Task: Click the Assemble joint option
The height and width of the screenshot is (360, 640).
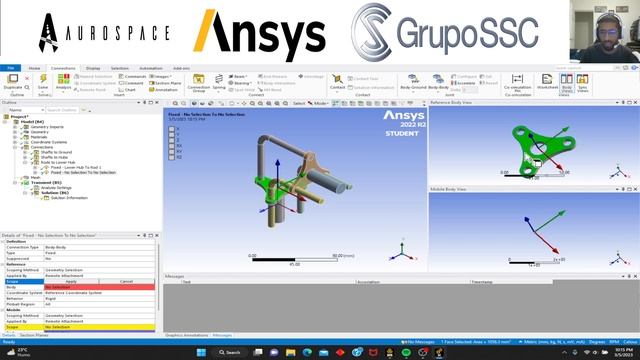Action: 463,83
